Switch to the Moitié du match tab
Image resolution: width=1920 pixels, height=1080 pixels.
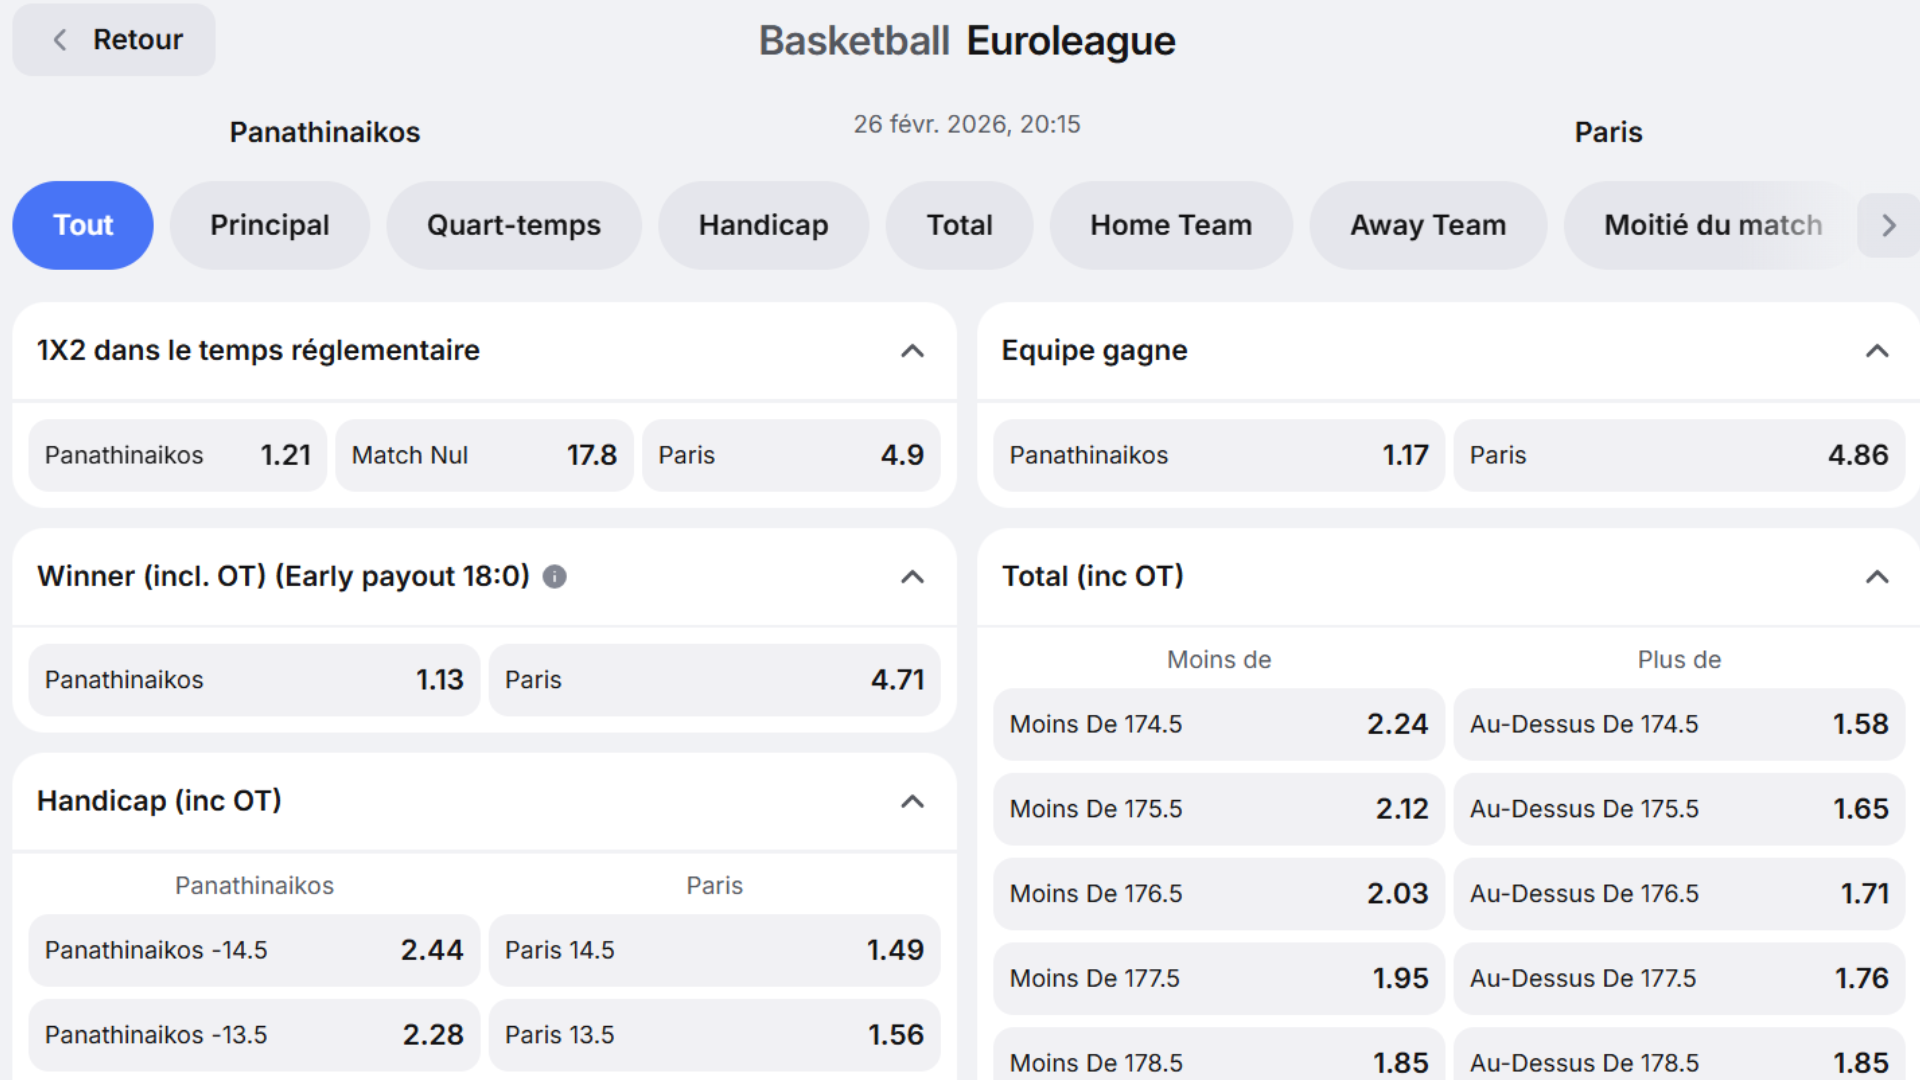point(1712,225)
